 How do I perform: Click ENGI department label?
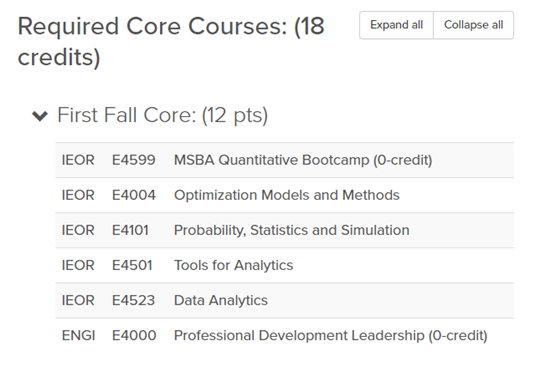(x=78, y=335)
